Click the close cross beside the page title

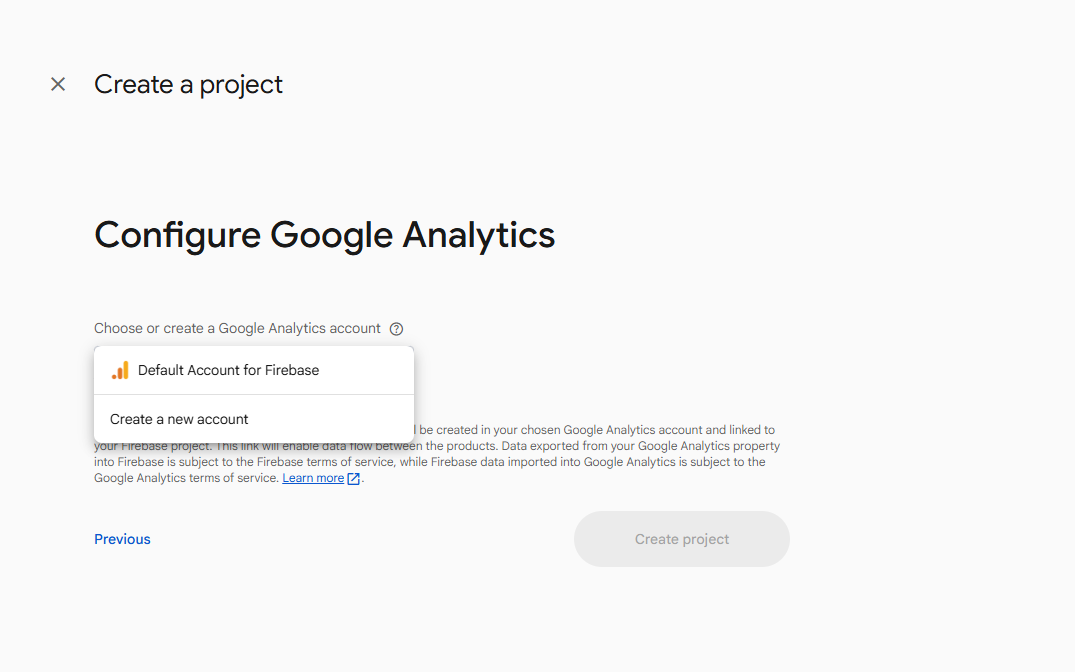[58, 84]
